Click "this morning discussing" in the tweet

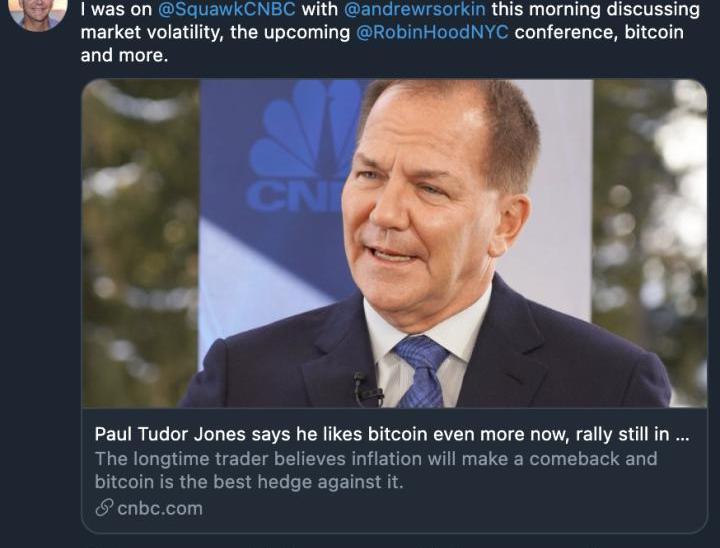(610, 10)
